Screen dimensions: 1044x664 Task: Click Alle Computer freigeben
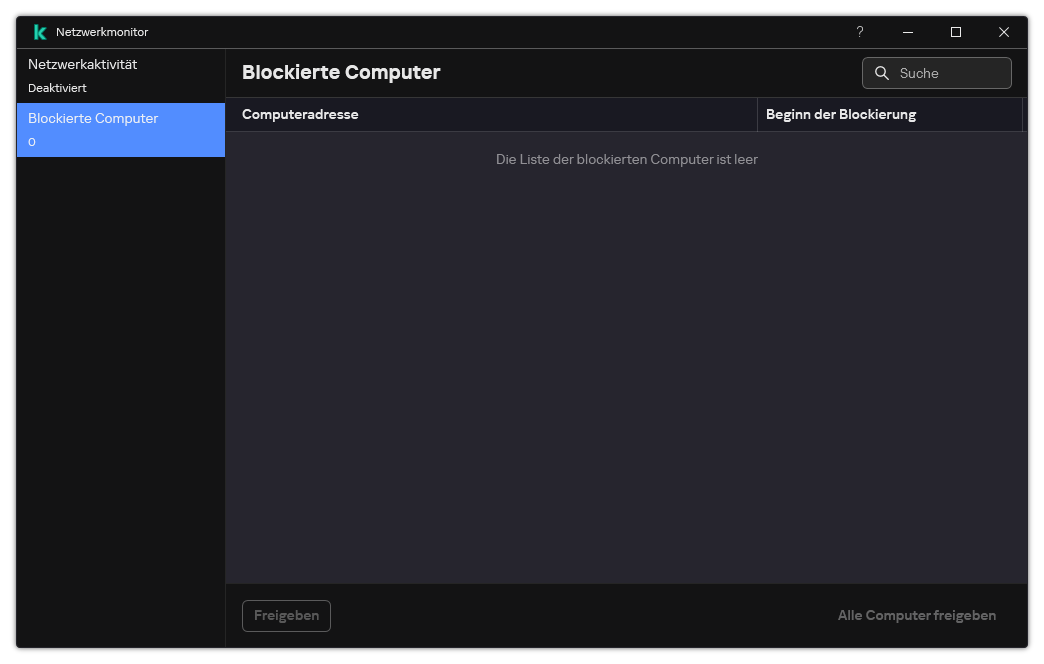click(x=916, y=615)
